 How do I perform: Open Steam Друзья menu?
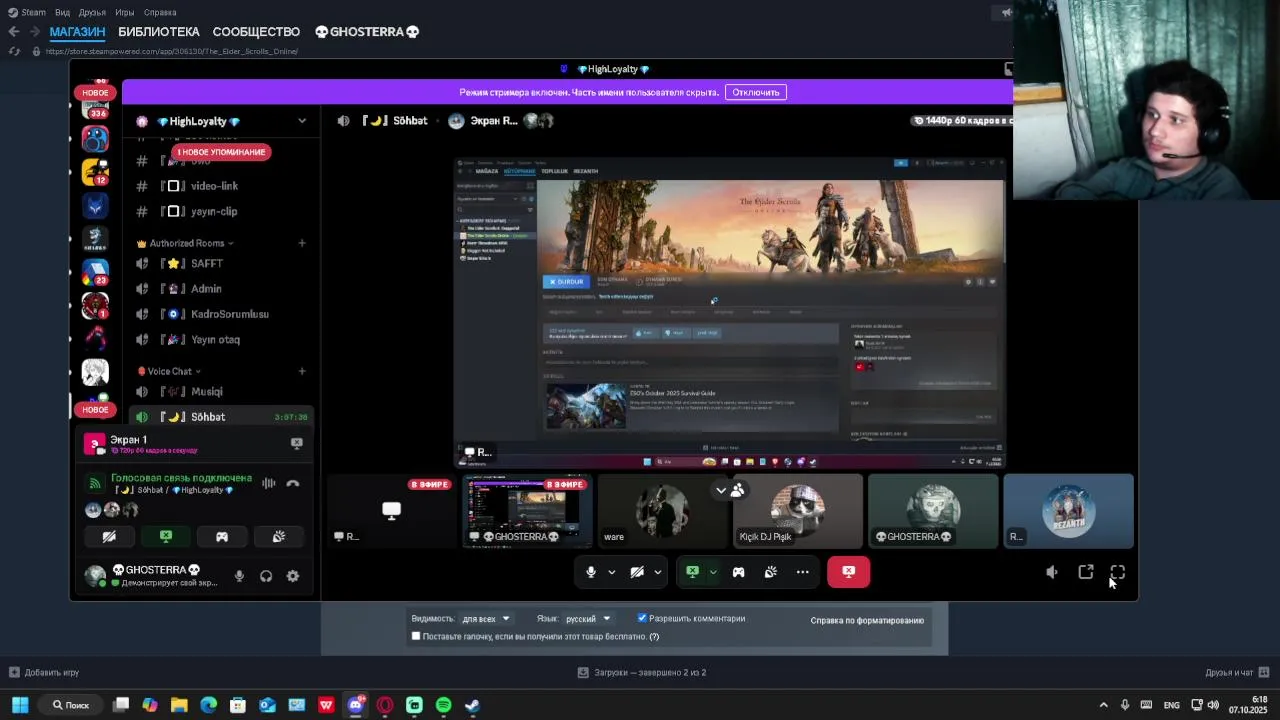pyautogui.click(x=92, y=12)
